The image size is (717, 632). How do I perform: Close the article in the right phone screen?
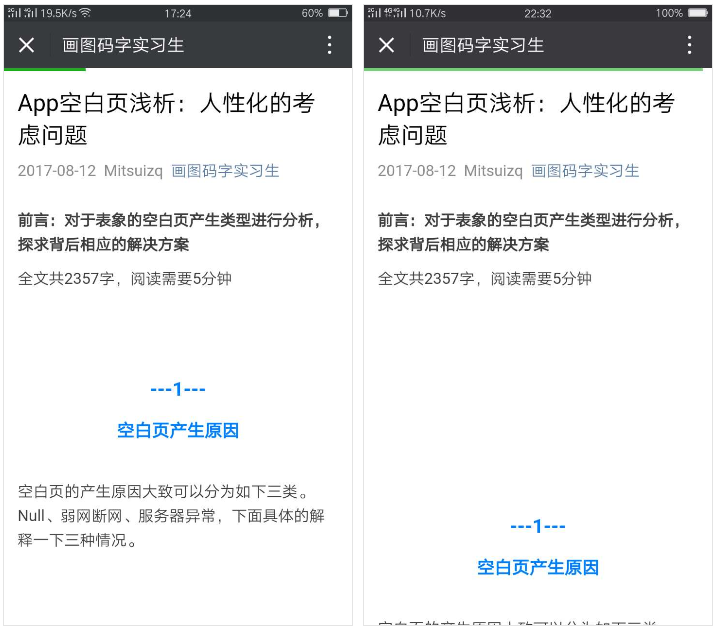387,45
